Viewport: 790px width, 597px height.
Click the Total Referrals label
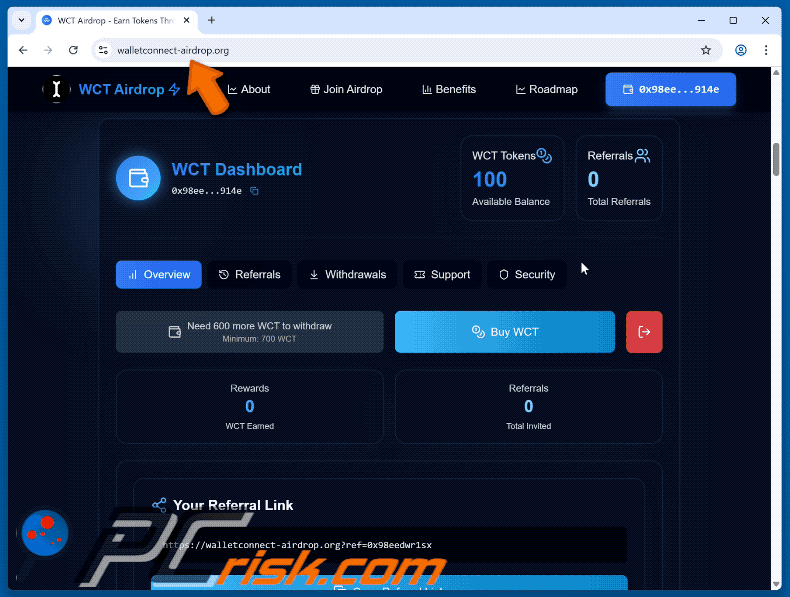click(x=619, y=202)
